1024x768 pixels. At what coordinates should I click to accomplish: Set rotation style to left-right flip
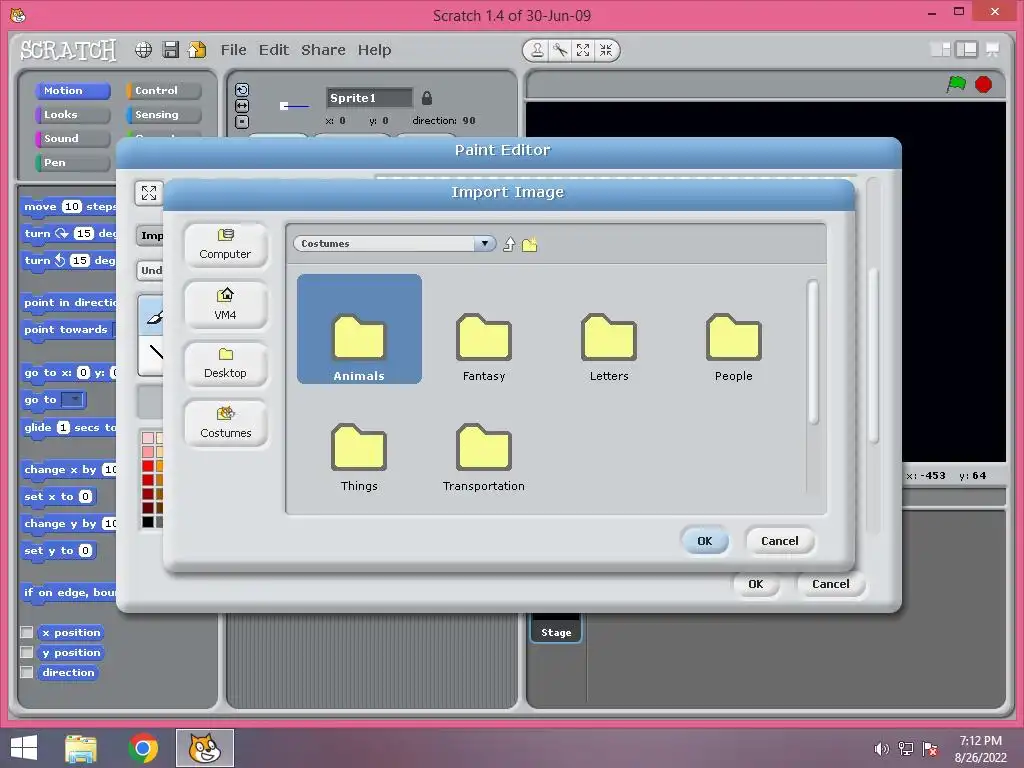(242, 106)
